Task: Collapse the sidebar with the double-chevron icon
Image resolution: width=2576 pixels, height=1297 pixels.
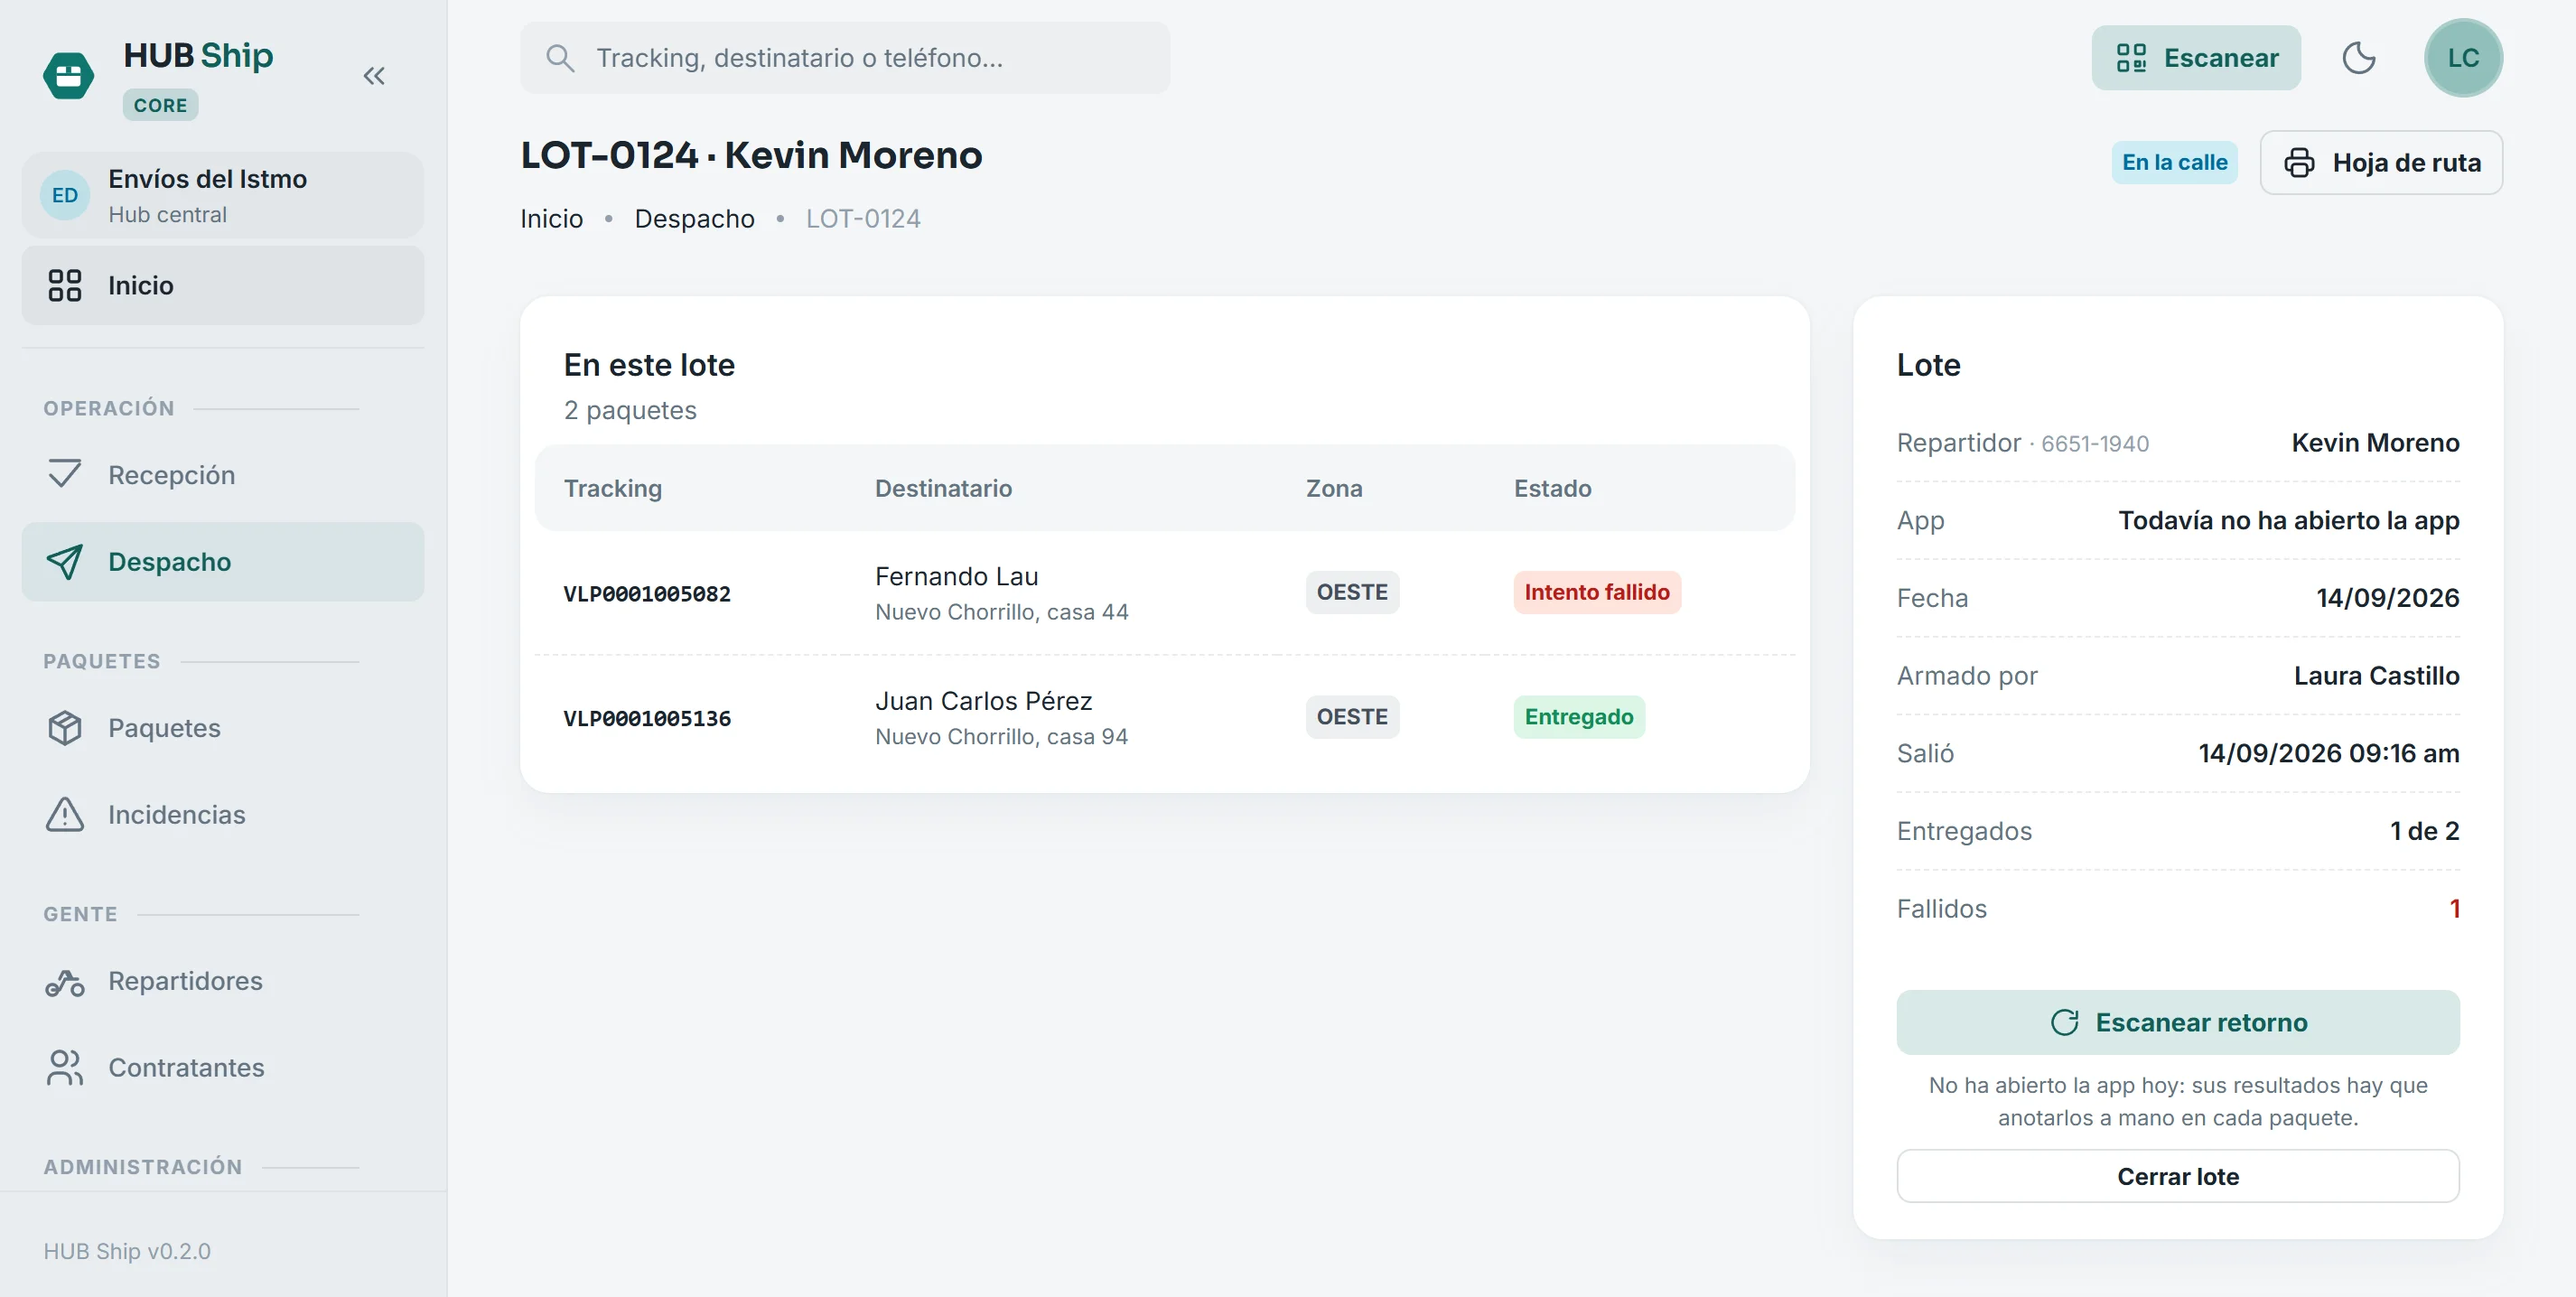Action: [x=374, y=76]
